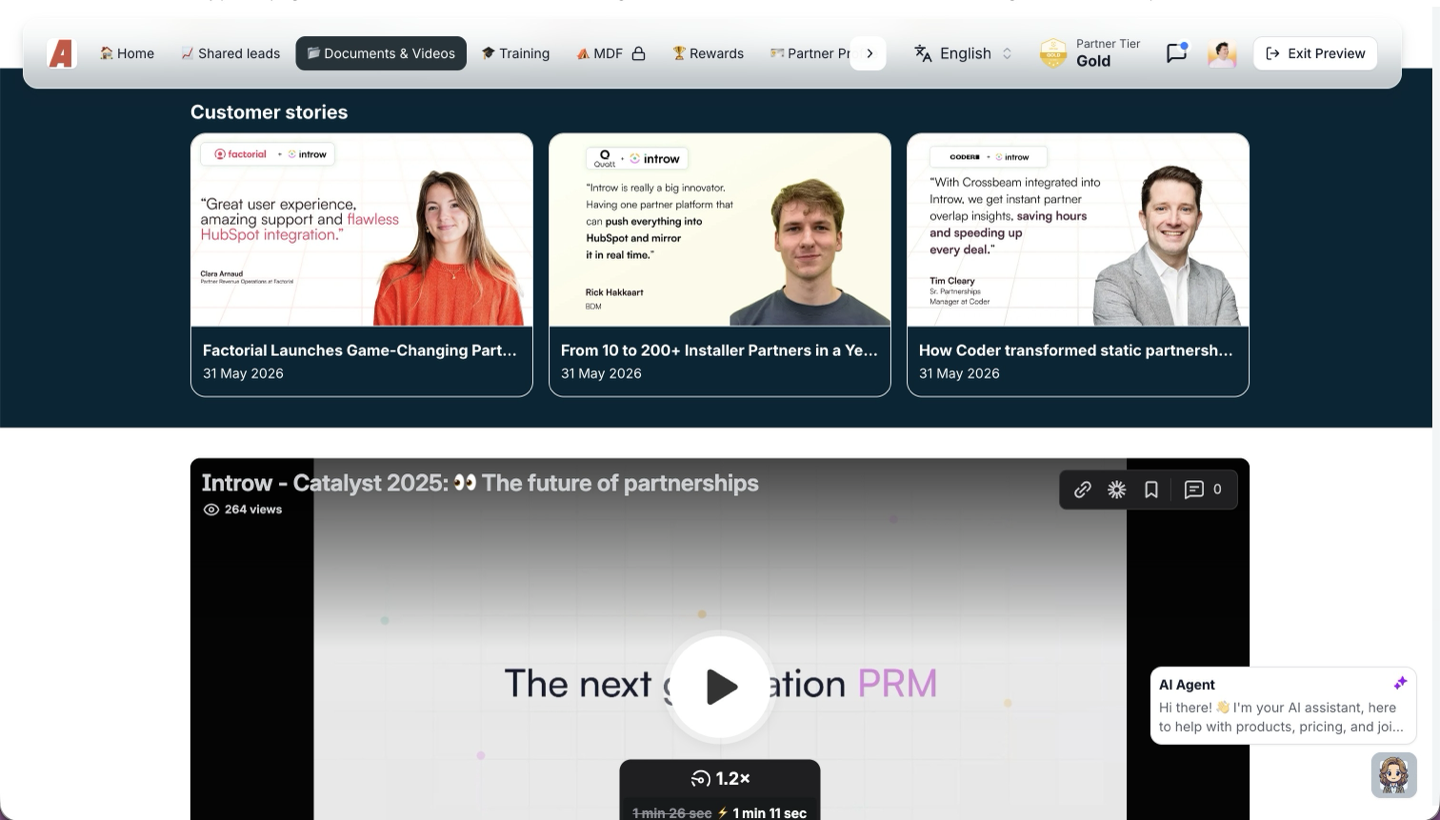Screen dimensions: 1440x820
Task: Open the Rewards tab
Action: pos(708,53)
